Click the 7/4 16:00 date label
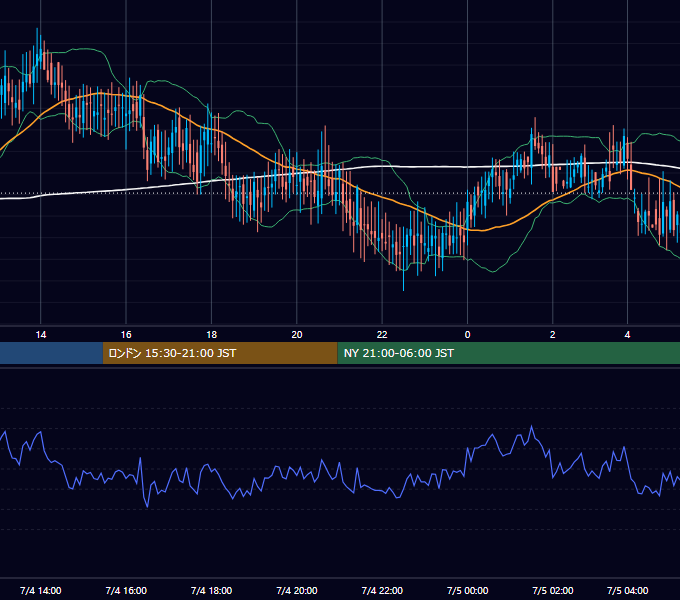The image size is (680, 600). tap(126, 590)
